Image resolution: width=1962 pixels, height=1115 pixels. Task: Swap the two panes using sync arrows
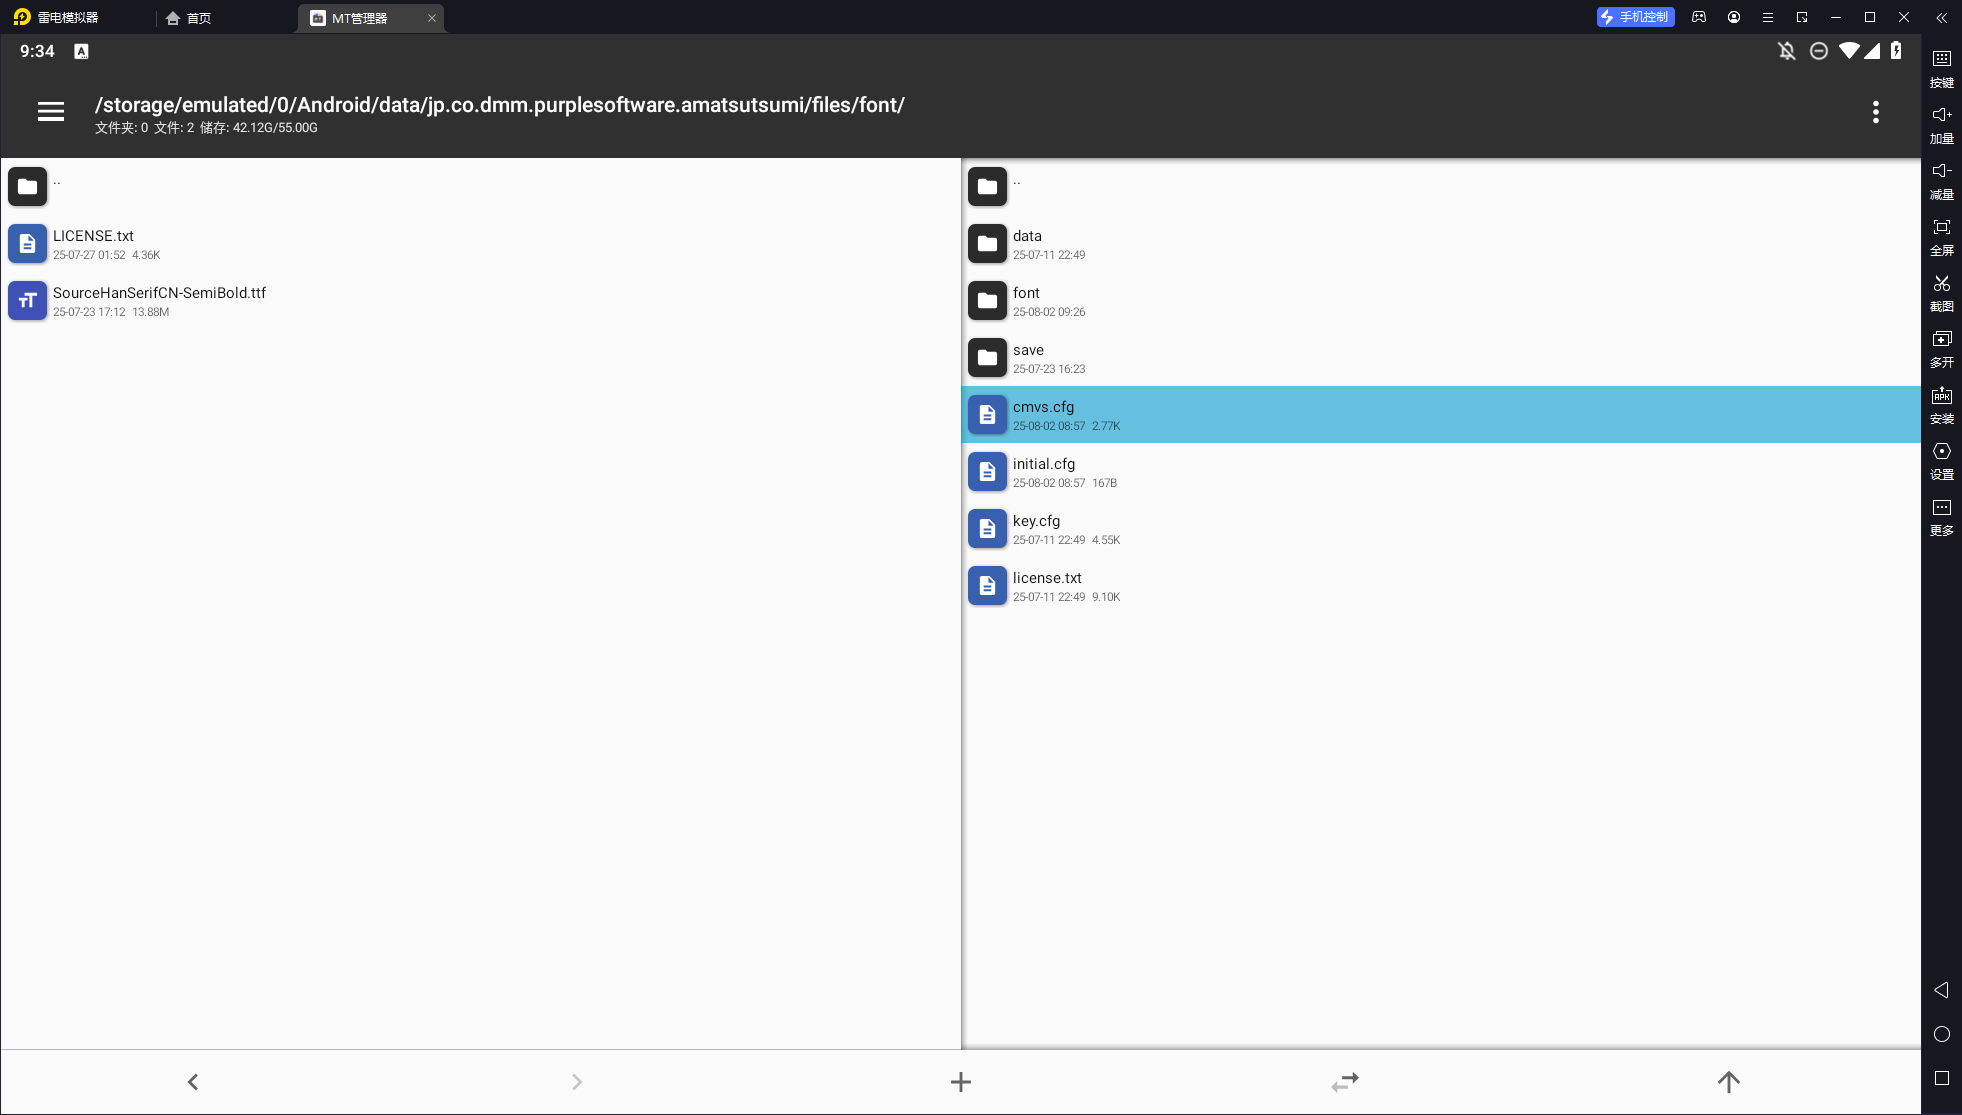[1344, 1081]
